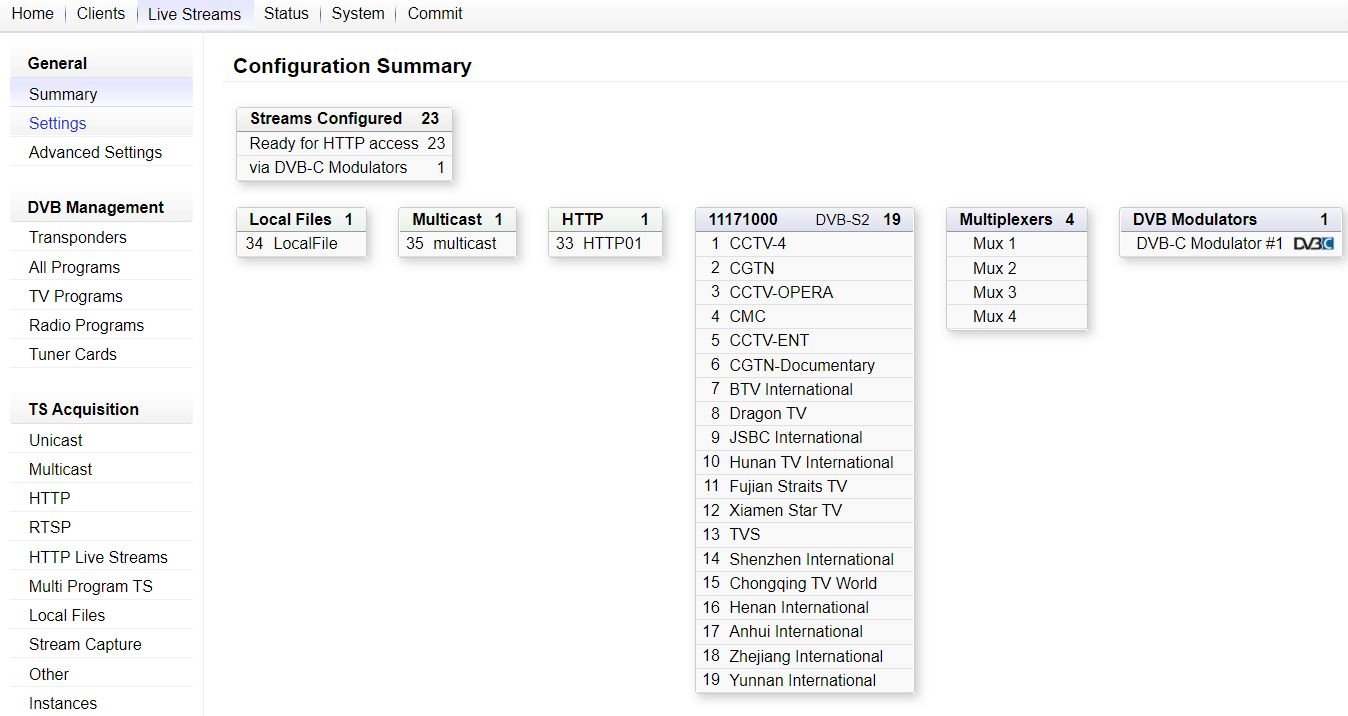Open DVB-C Modulator #1 entry
This screenshot has height=716, width=1348.
[1208, 244]
